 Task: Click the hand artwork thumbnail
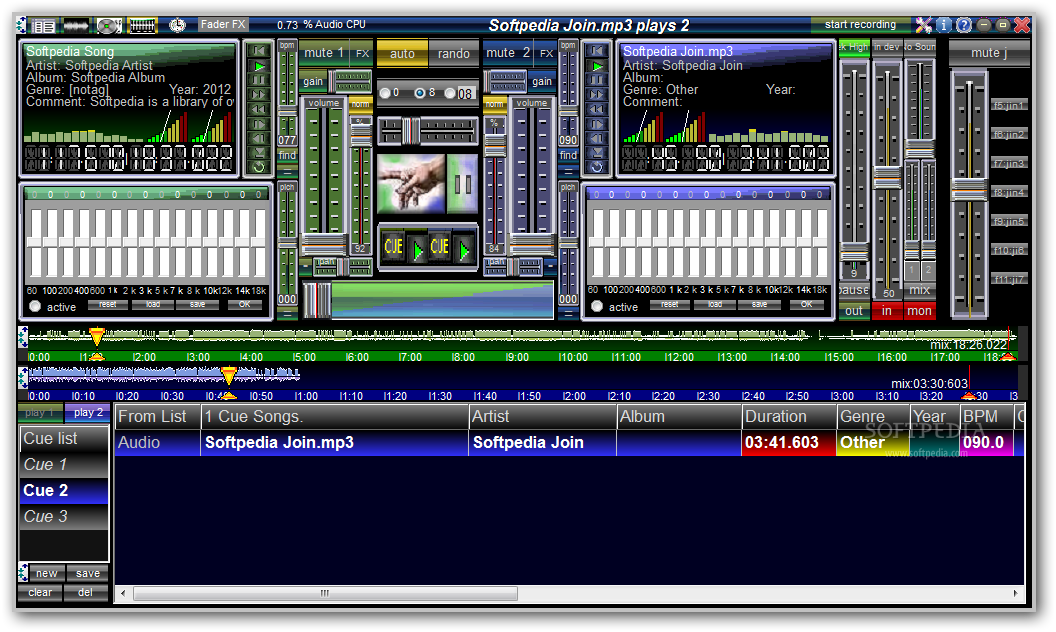411,184
